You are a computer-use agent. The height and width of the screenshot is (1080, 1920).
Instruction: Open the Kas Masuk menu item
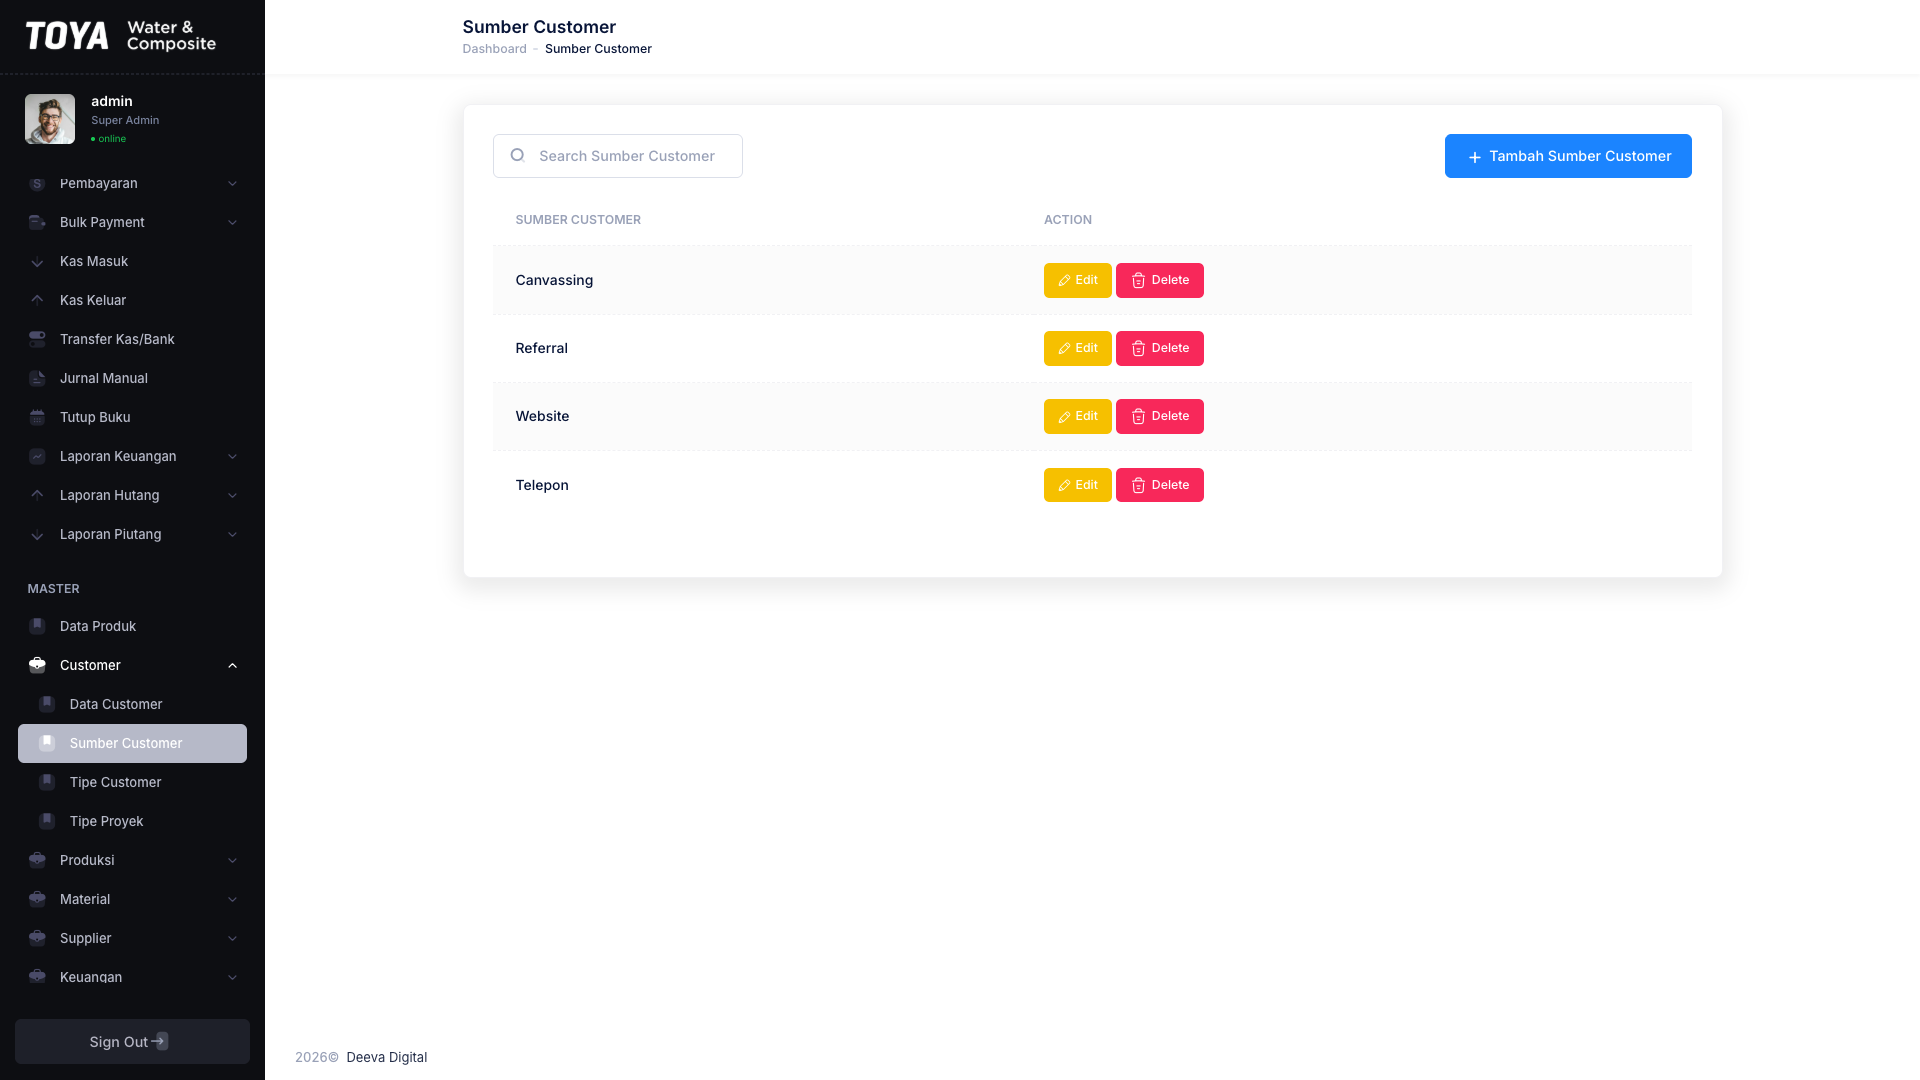(132, 261)
